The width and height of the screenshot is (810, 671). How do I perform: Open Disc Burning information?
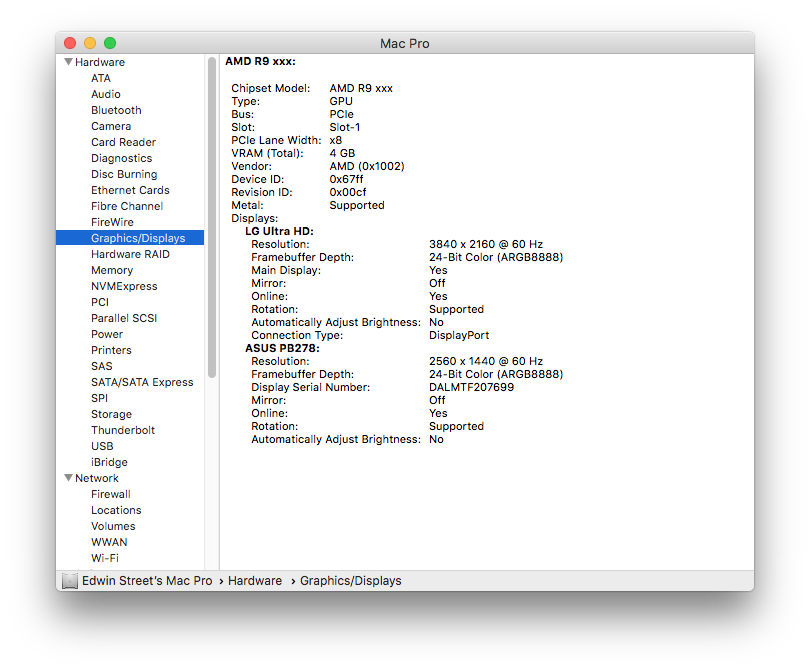tap(124, 174)
